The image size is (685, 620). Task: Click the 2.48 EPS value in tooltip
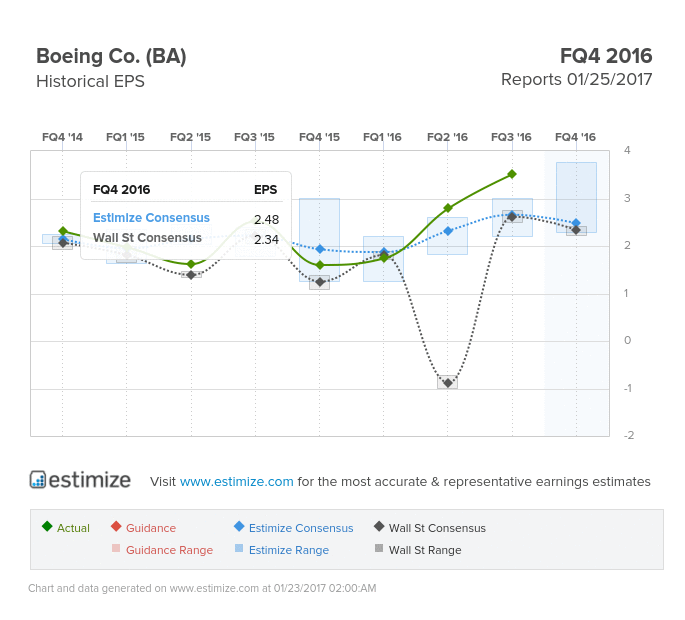tap(266, 219)
